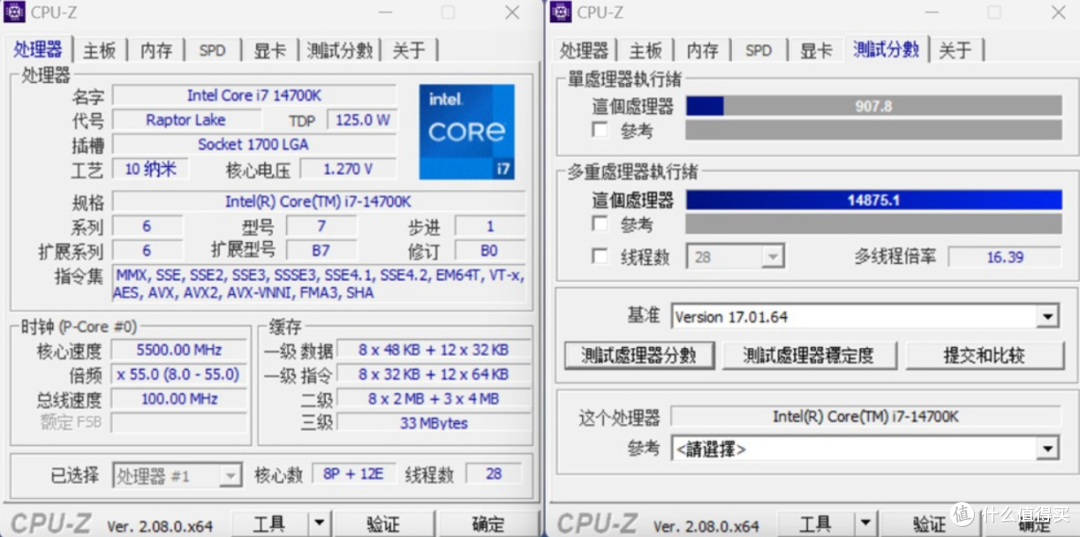Click 验证 button in left window

pyautogui.click(x=382, y=525)
